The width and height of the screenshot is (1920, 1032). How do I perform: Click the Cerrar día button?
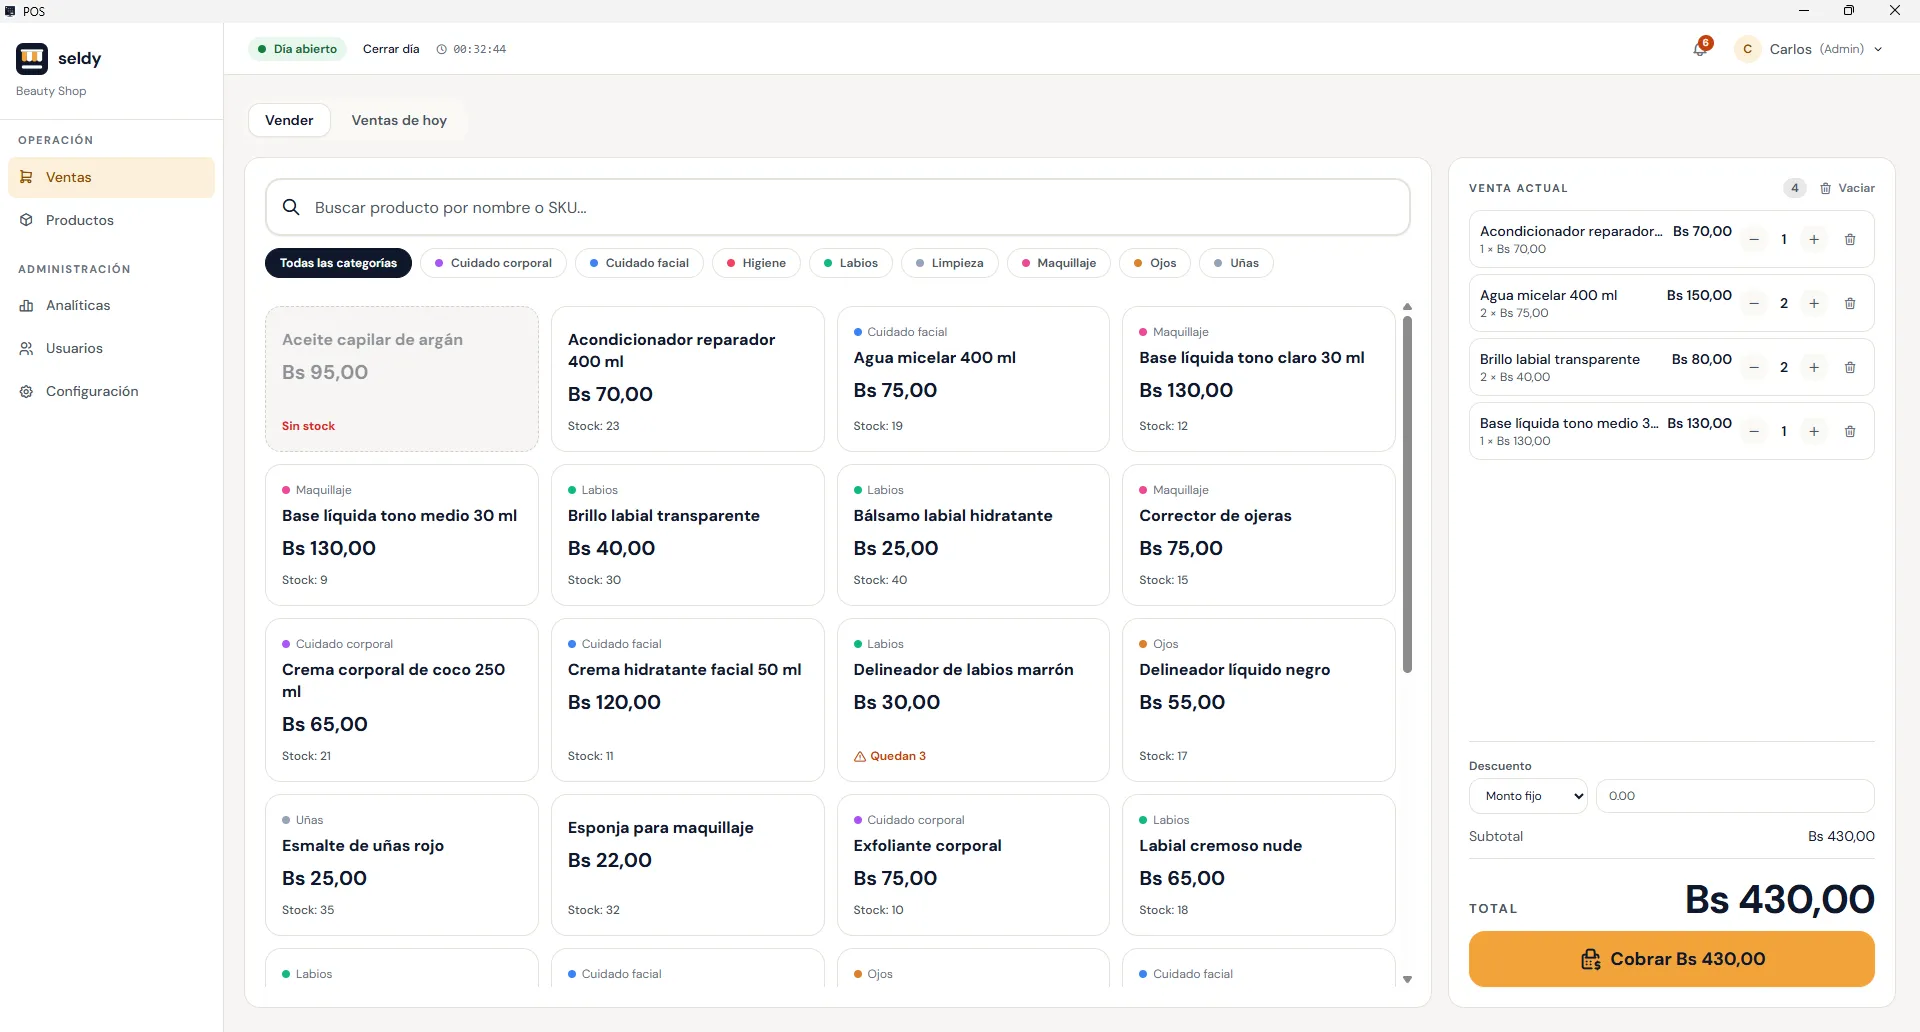click(391, 49)
